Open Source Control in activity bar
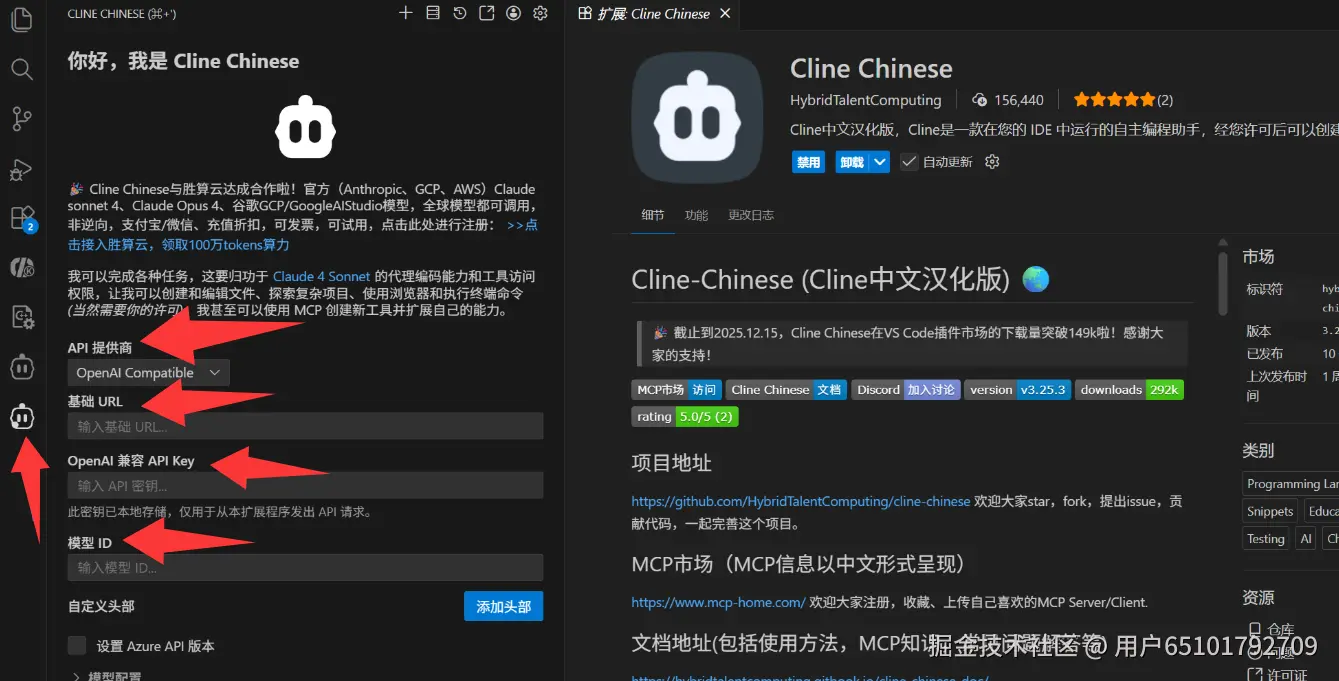The height and width of the screenshot is (681, 1339). point(21,119)
